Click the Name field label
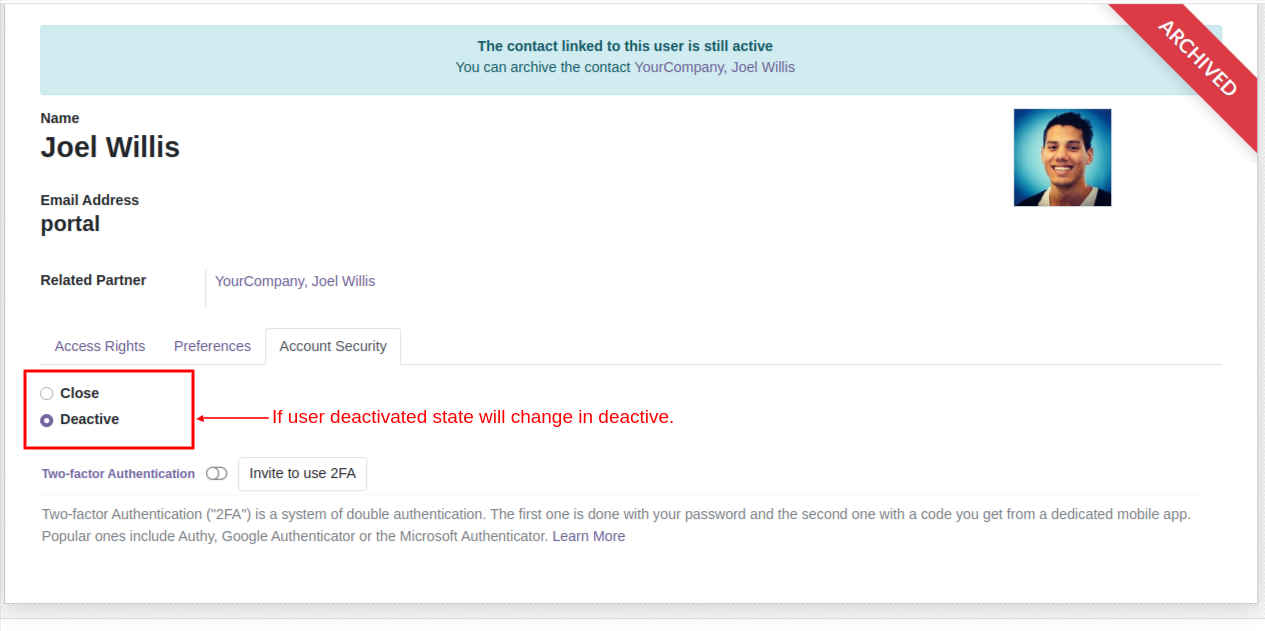 click(60, 118)
